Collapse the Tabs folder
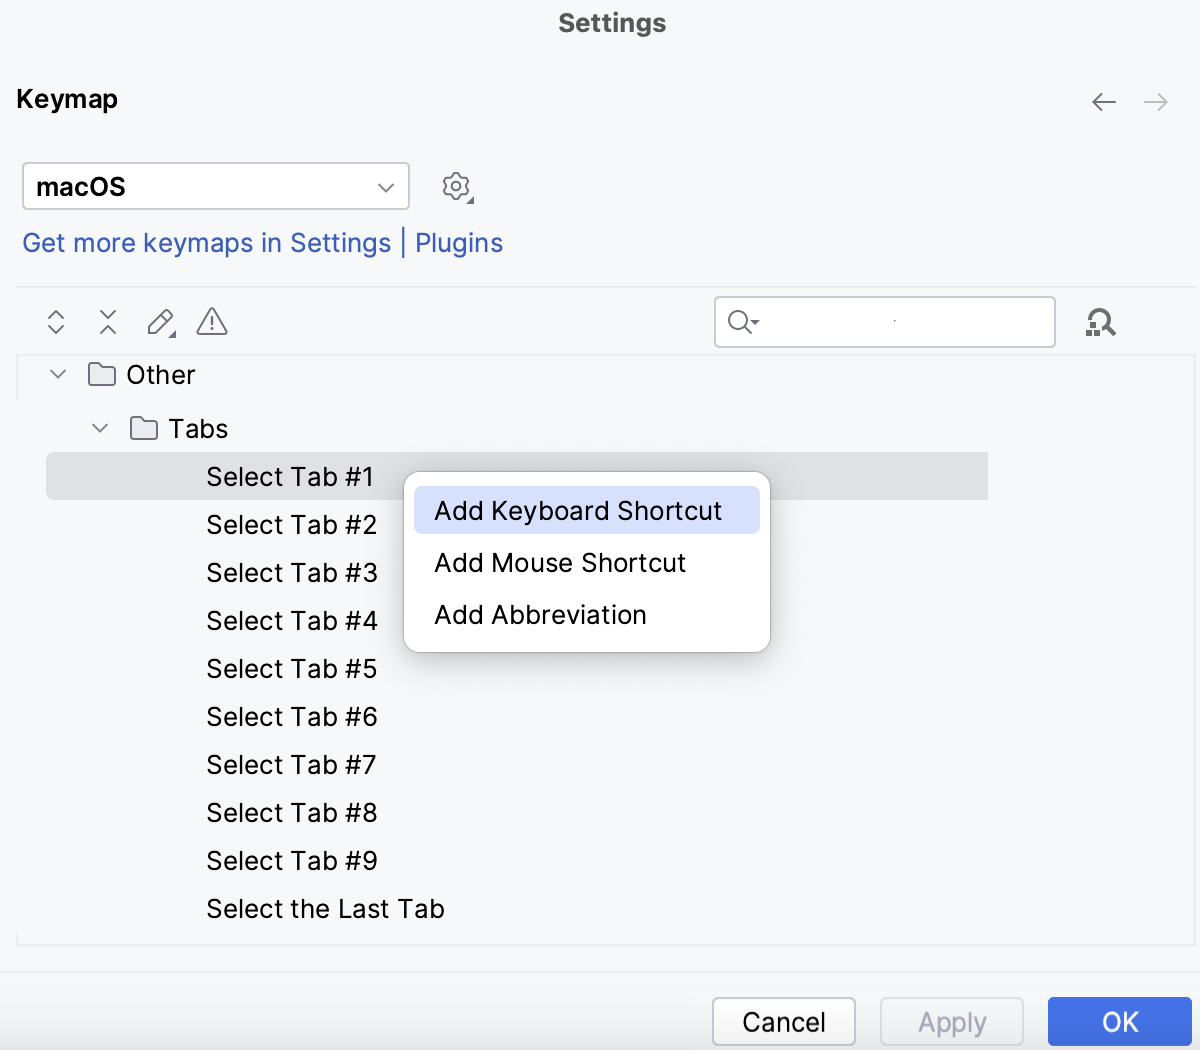 click(x=99, y=428)
